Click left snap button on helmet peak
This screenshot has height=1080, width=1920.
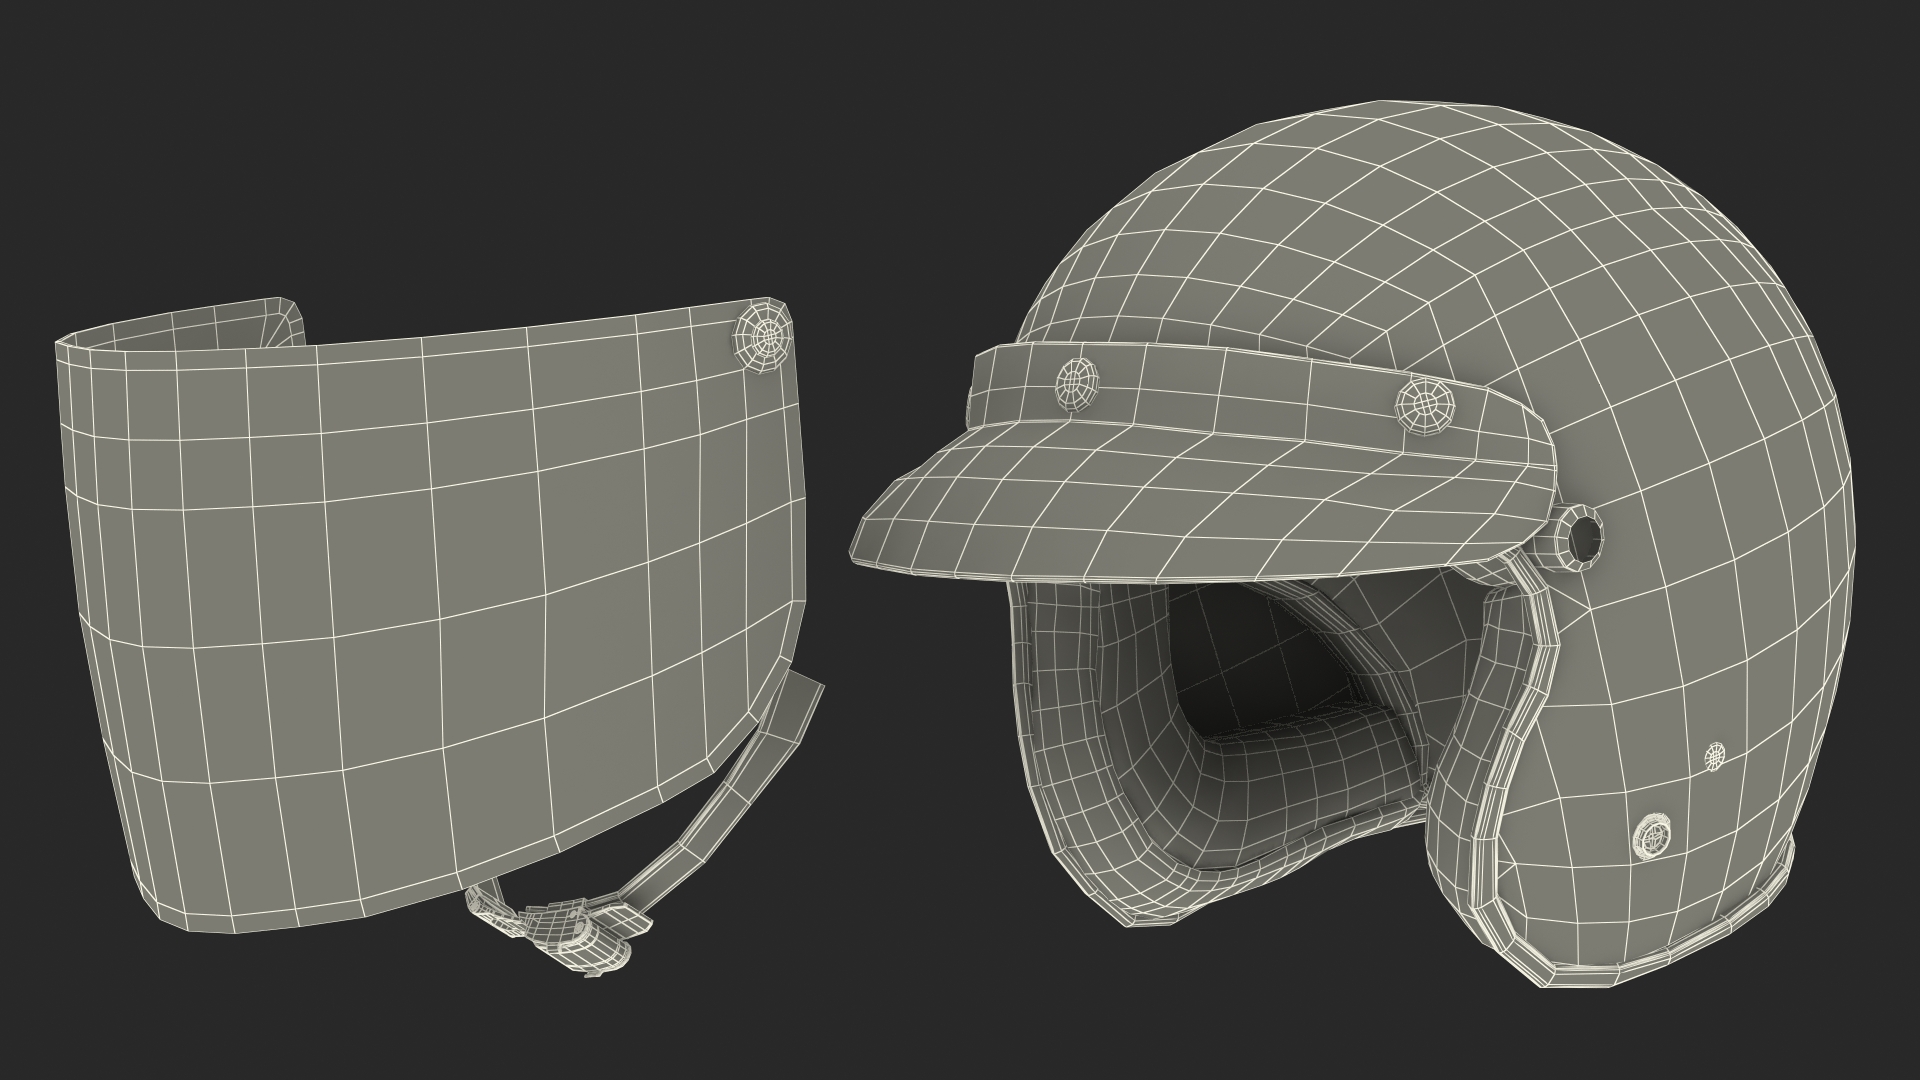[x=1077, y=382]
